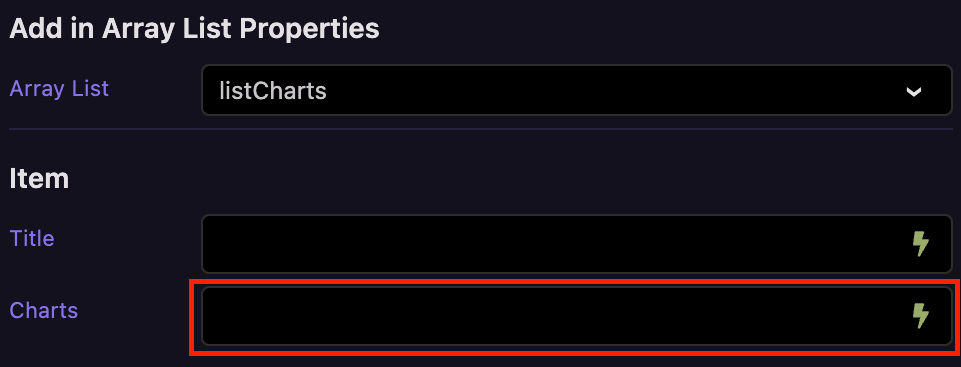Click the Array List label
The image size is (961, 367).
[x=59, y=89]
